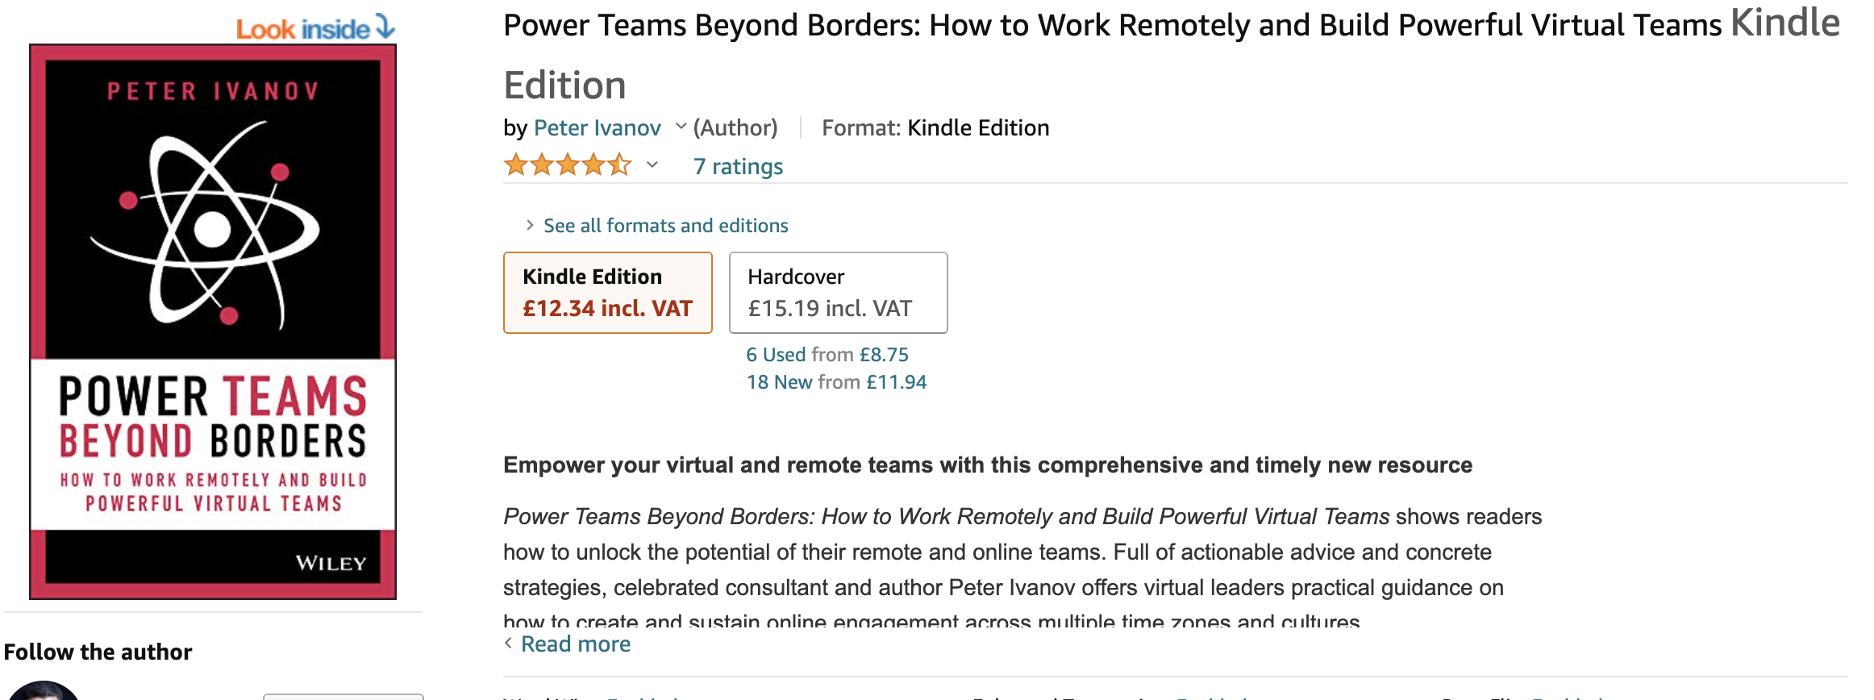Switch to the Hardcover format option
Image resolution: width=1874 pixels, height=700 pixels.
837,292
